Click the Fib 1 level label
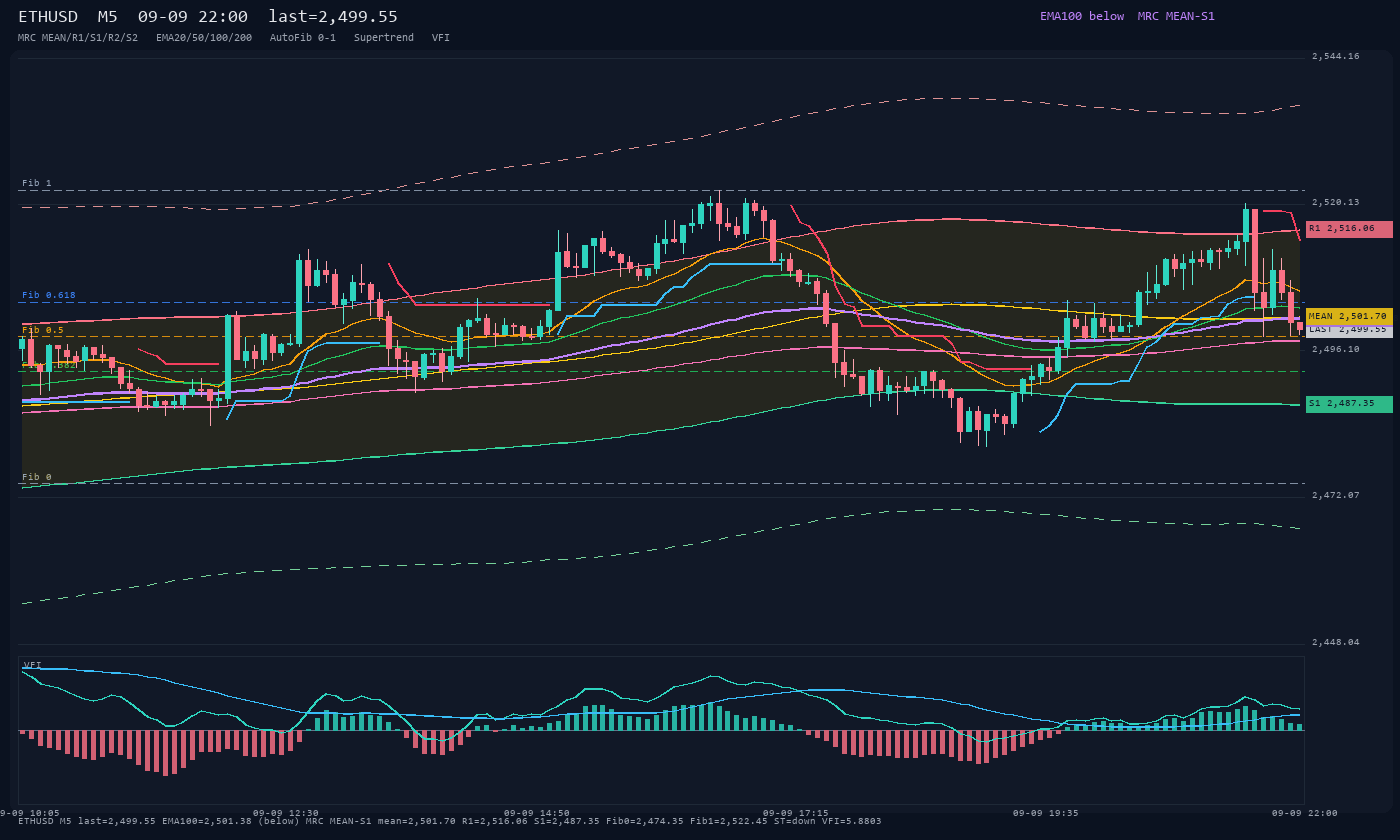This screenshot has width=1400, height=840. (x=37, y=184)
